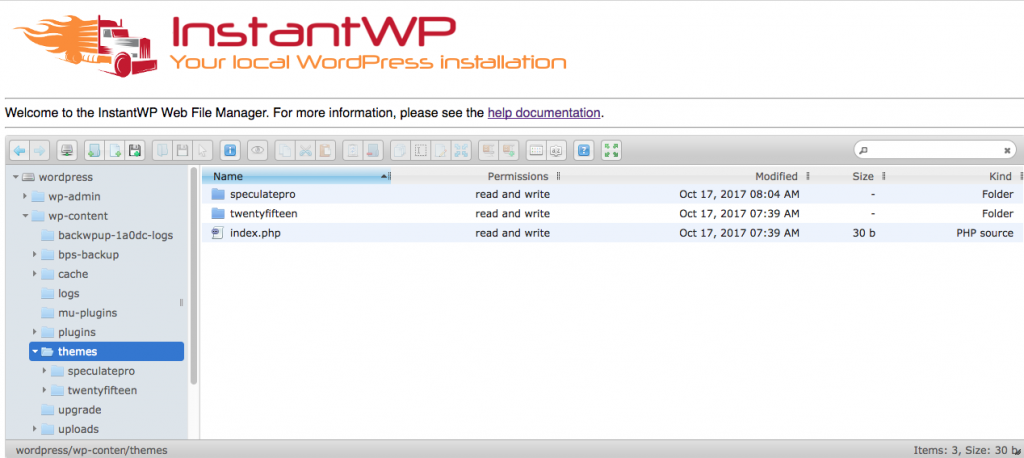Click the Save (floppy disk) toolbar icon
Screen dimensions: 1024x458
tap(136, 150)
